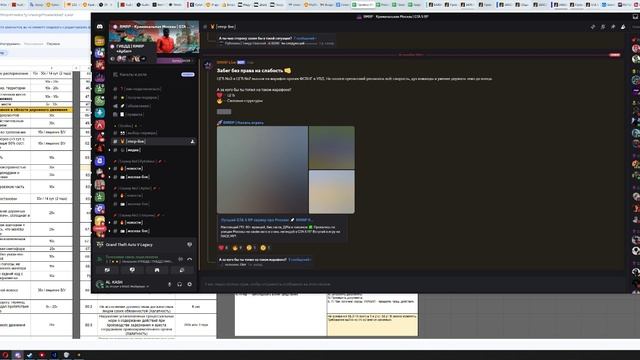Viewport: 640px width, 360px height.
Task: Click the Opera icon in the taskbar
Action: [5, 355]
